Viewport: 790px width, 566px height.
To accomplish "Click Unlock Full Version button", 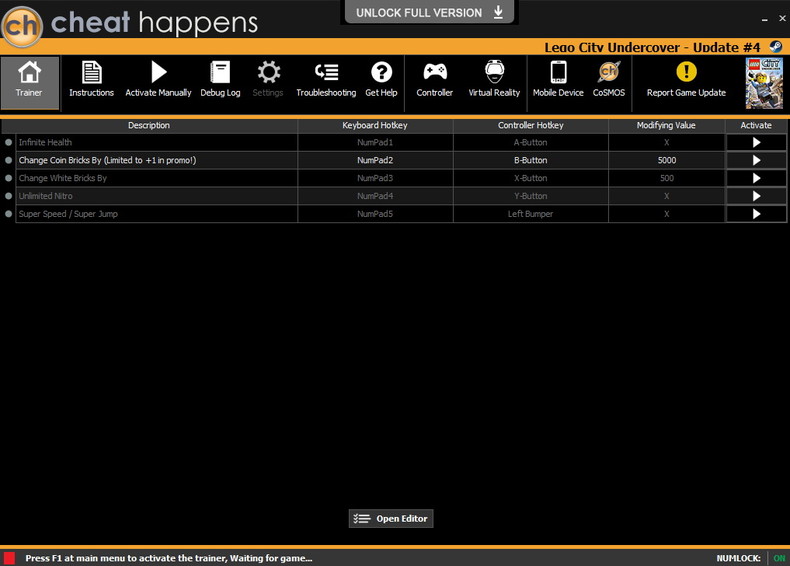I will 429,12.
